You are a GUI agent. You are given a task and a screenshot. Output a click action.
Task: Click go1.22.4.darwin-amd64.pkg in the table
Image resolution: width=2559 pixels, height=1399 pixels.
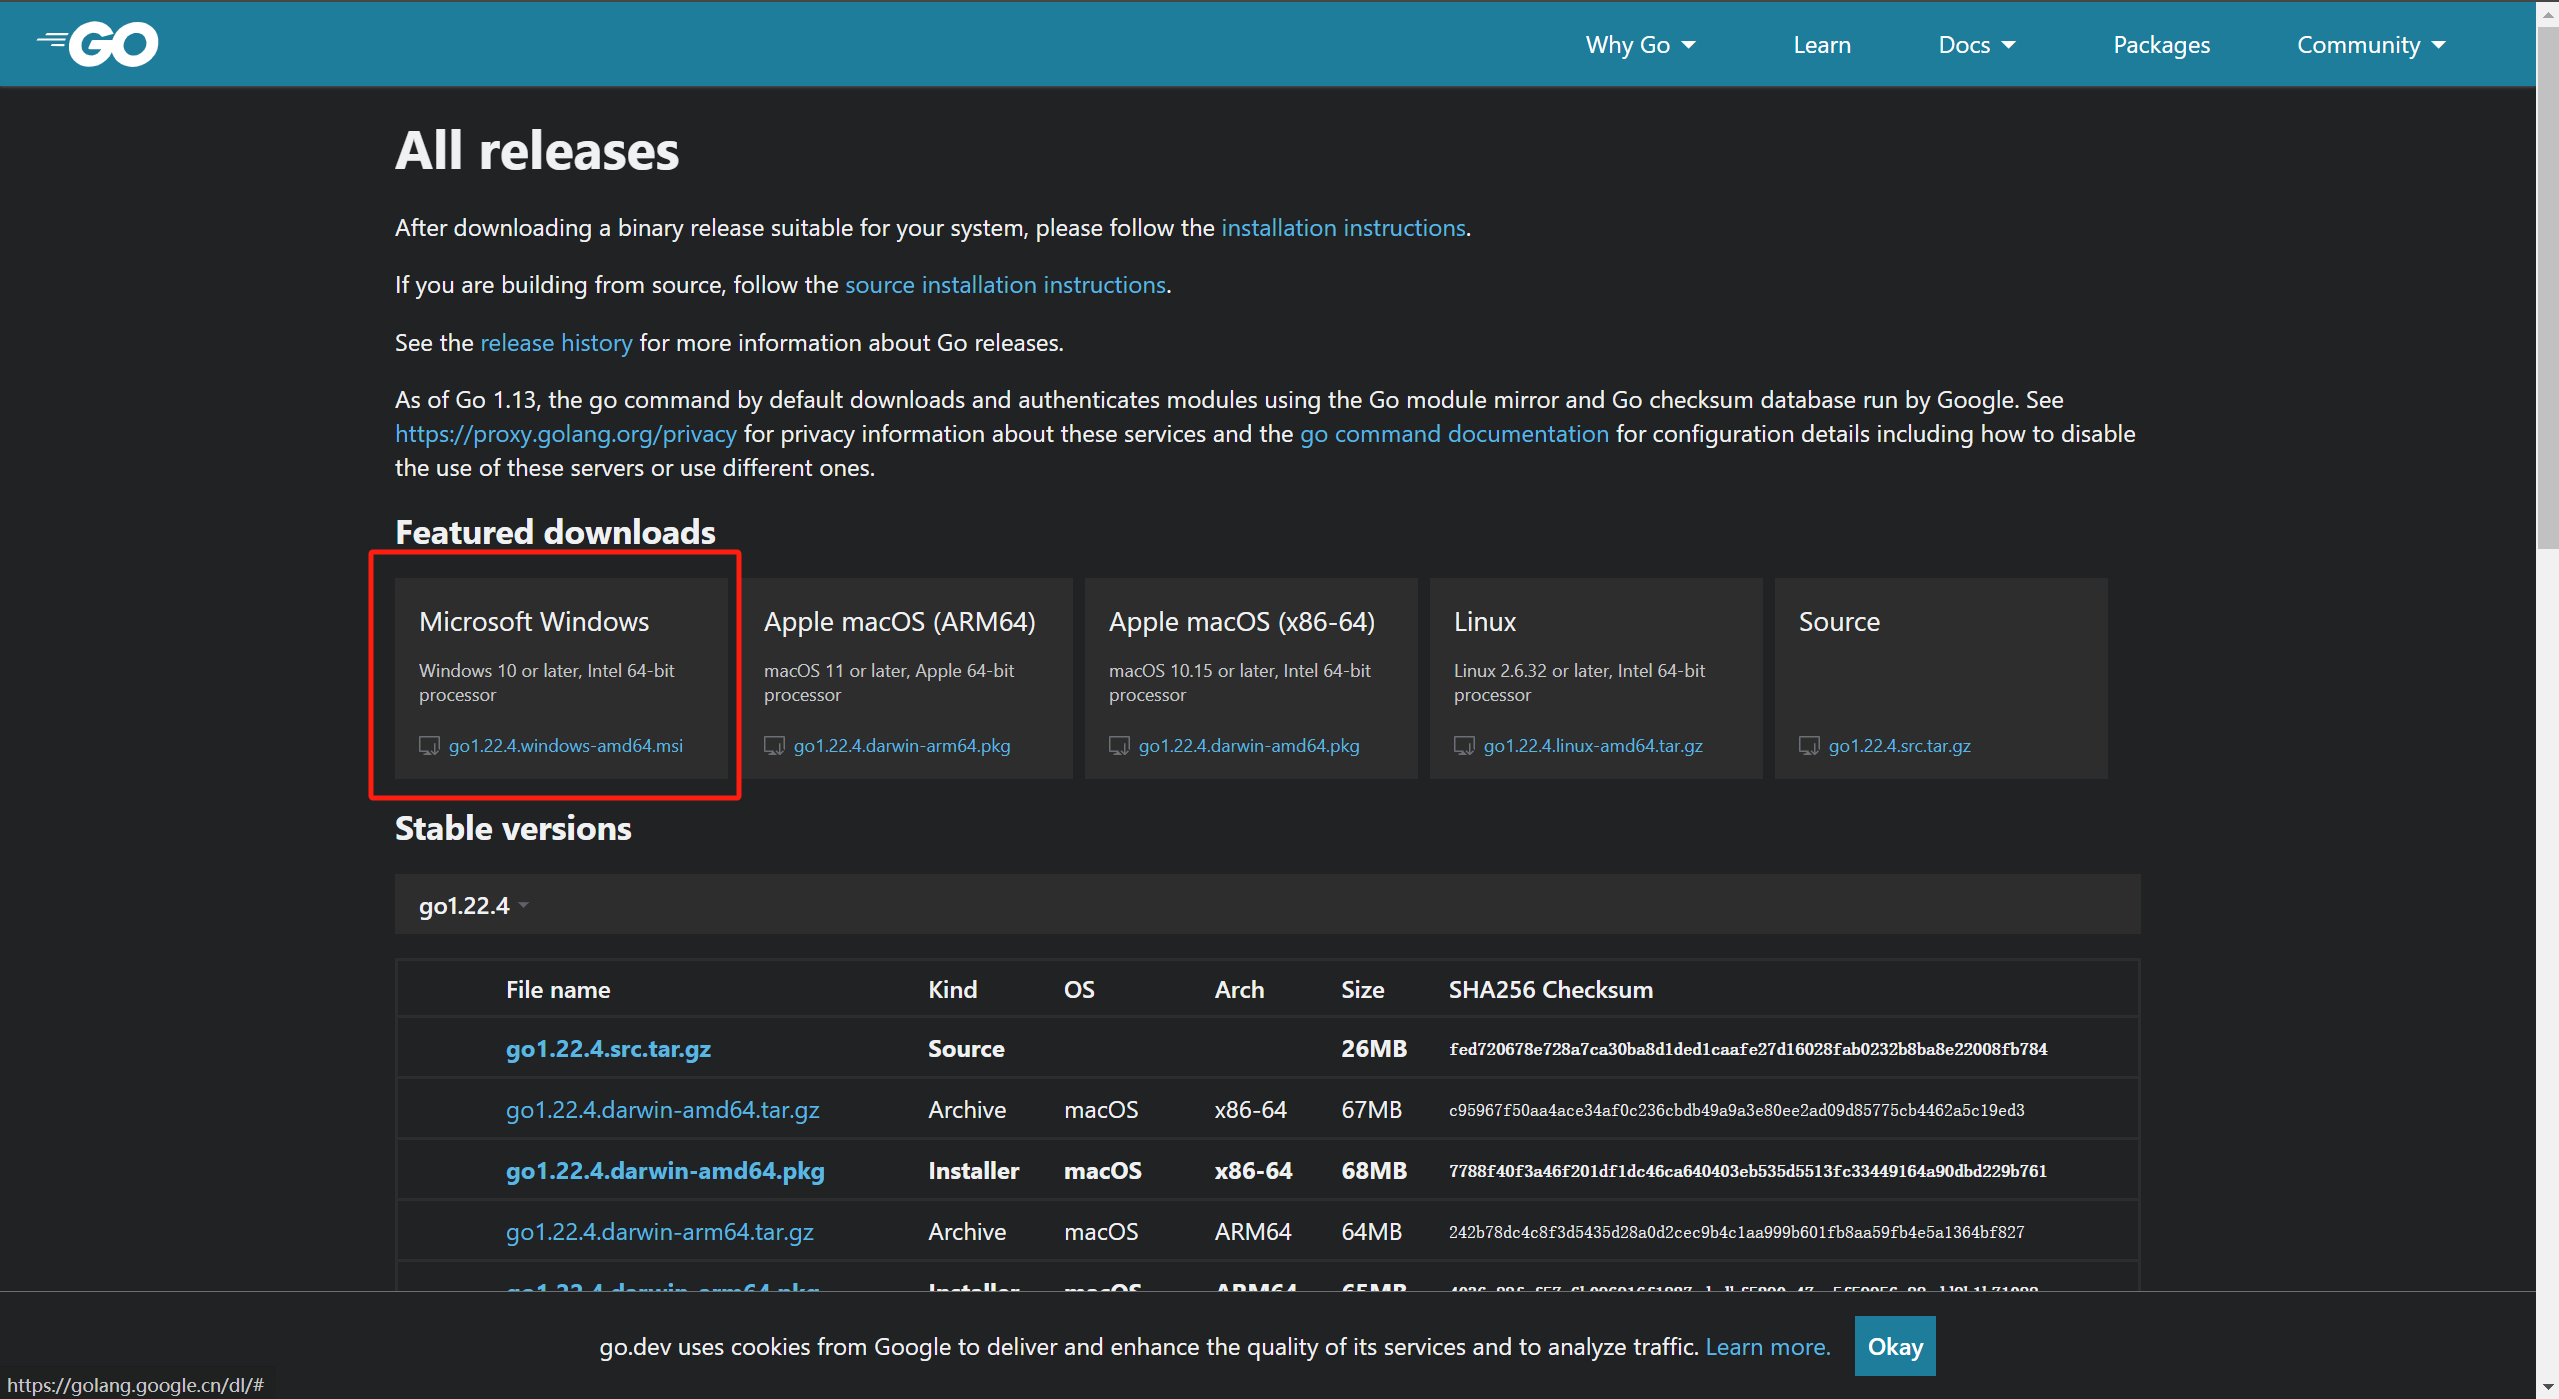tap(665, 1171)
